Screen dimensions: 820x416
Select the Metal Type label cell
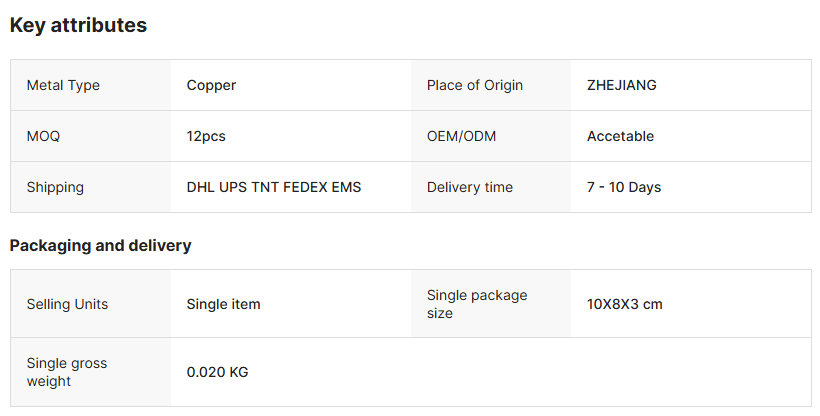click(x=63, y=85)
